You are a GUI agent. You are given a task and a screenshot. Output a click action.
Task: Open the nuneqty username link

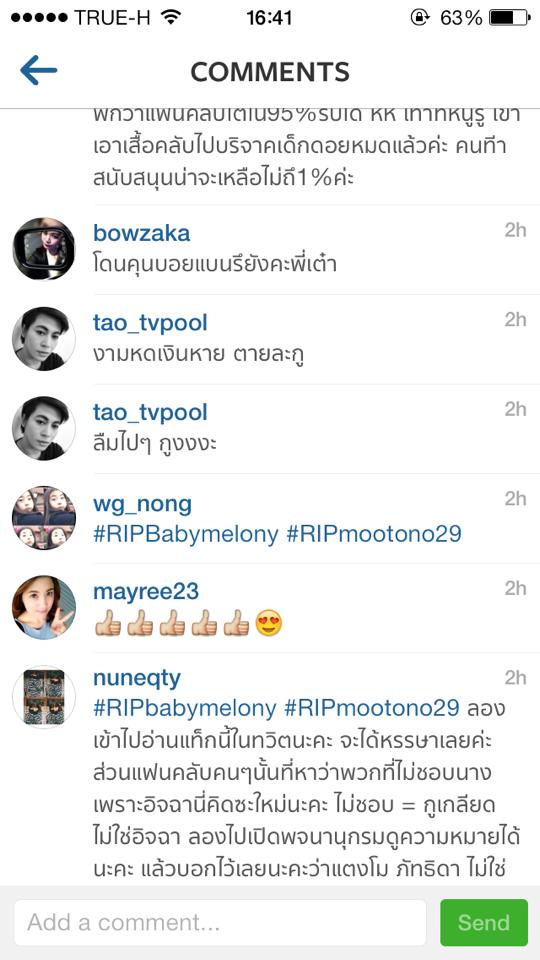[x=137, y=678]
